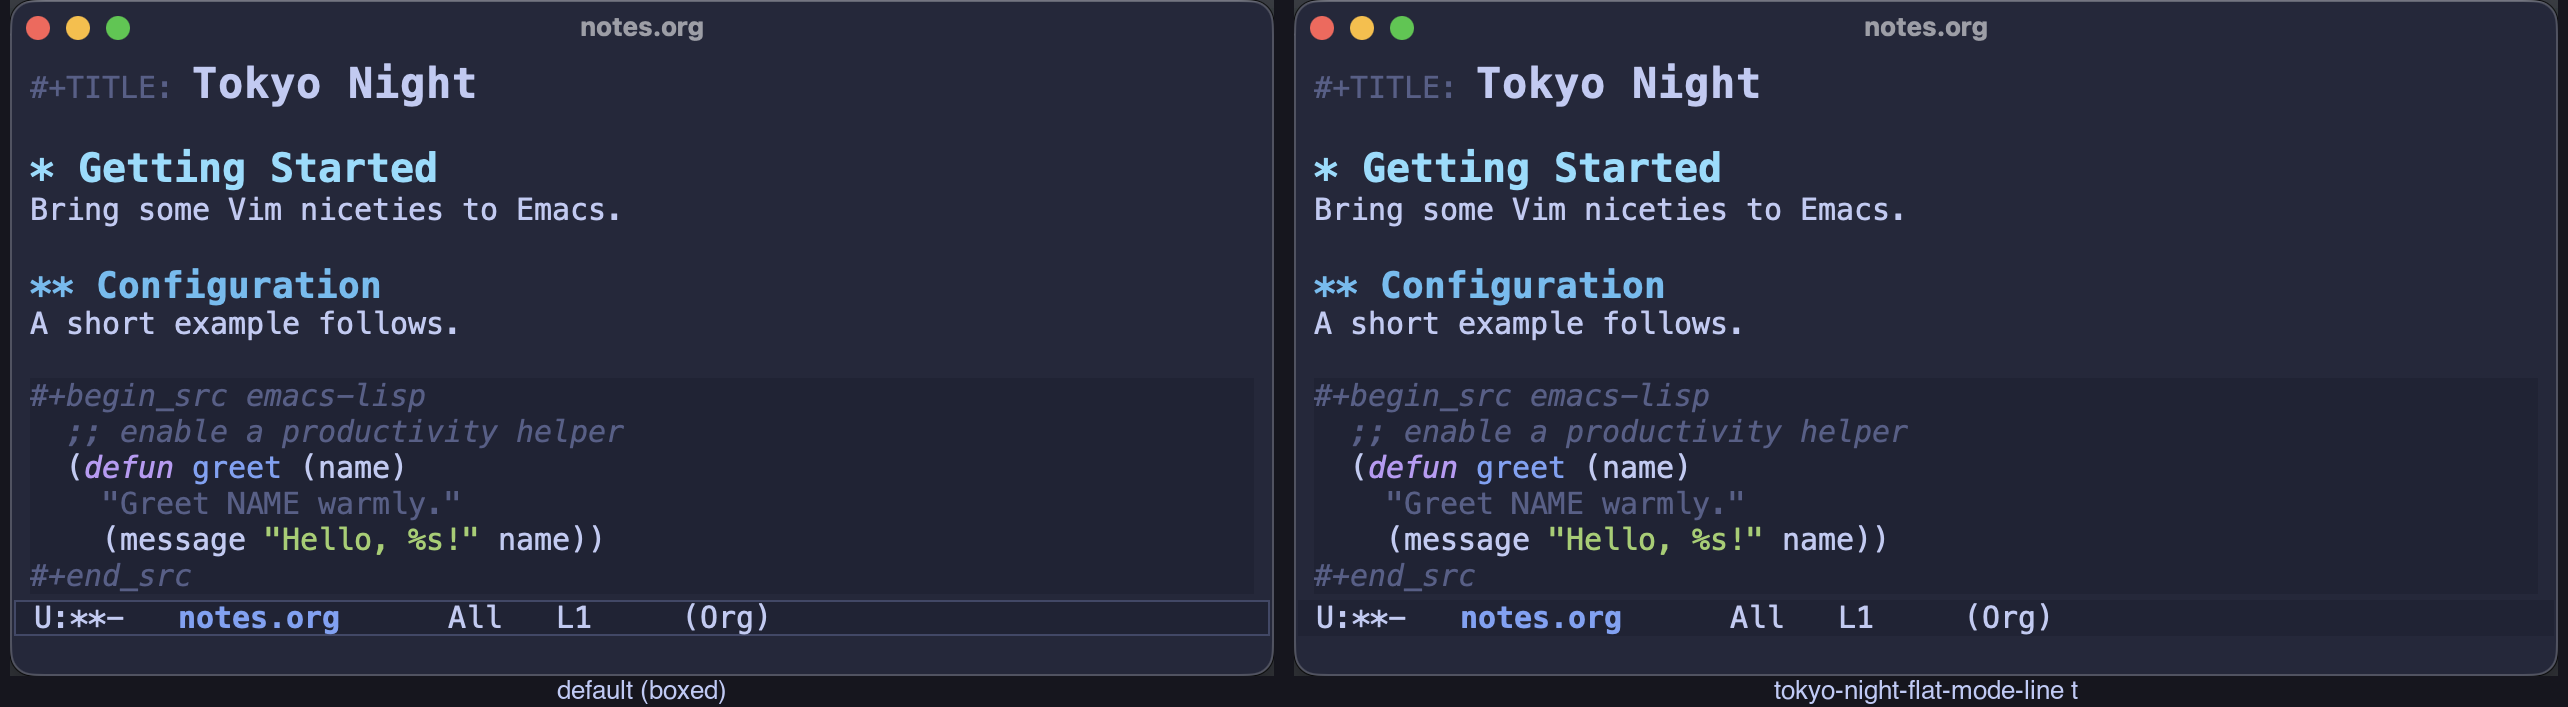This screenshot has width=2568, height=707.
Task: Click the U:**- status in left mode line
Action: (x=79, y=618)
